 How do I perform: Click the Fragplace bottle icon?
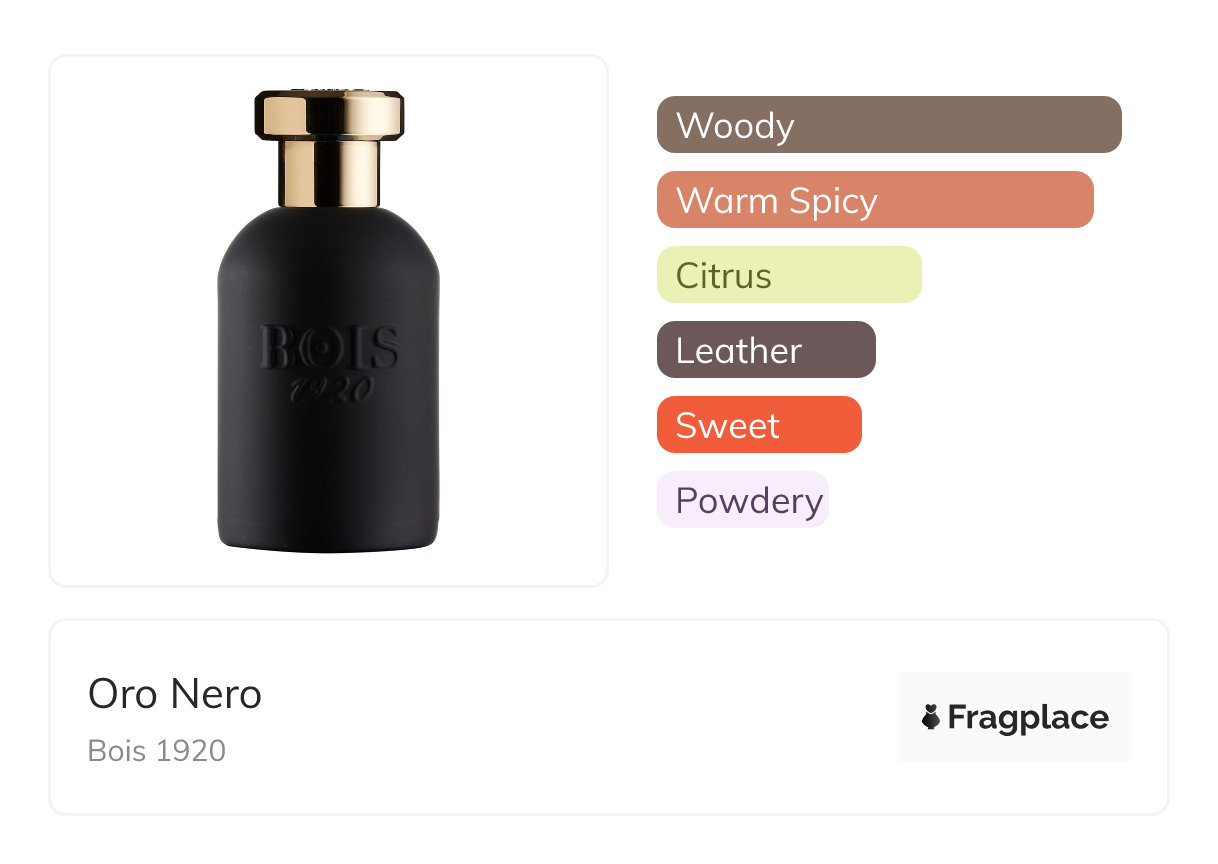click(931, 717)
